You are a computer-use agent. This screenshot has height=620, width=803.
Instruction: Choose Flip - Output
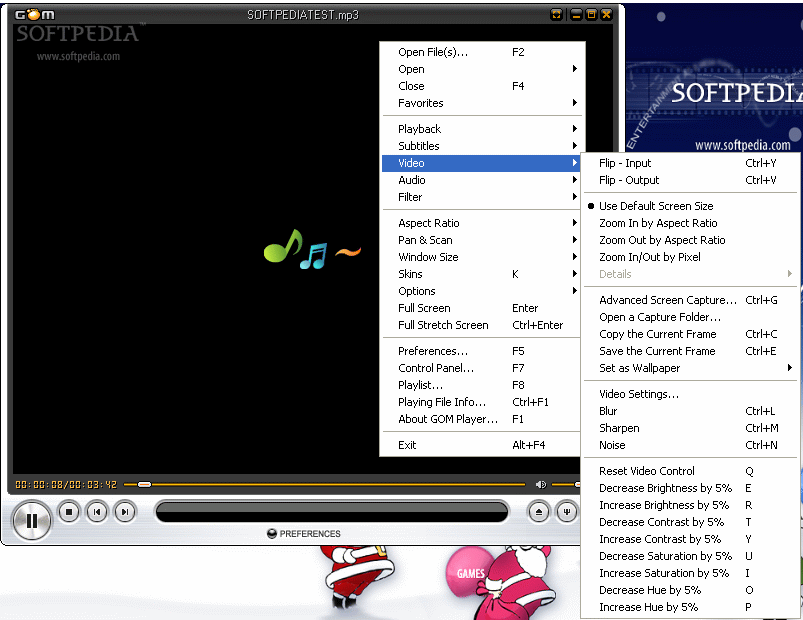[x=690, y=180]
